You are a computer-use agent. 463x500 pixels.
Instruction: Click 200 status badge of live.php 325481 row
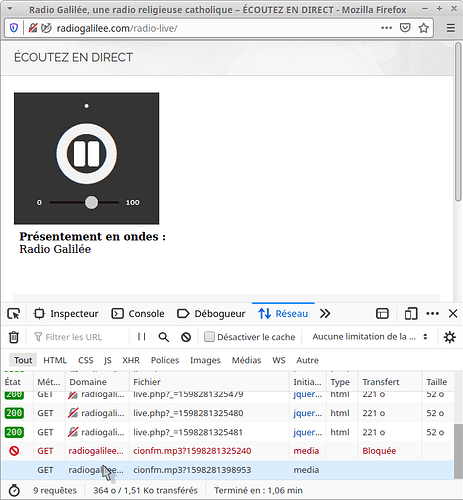14,432
